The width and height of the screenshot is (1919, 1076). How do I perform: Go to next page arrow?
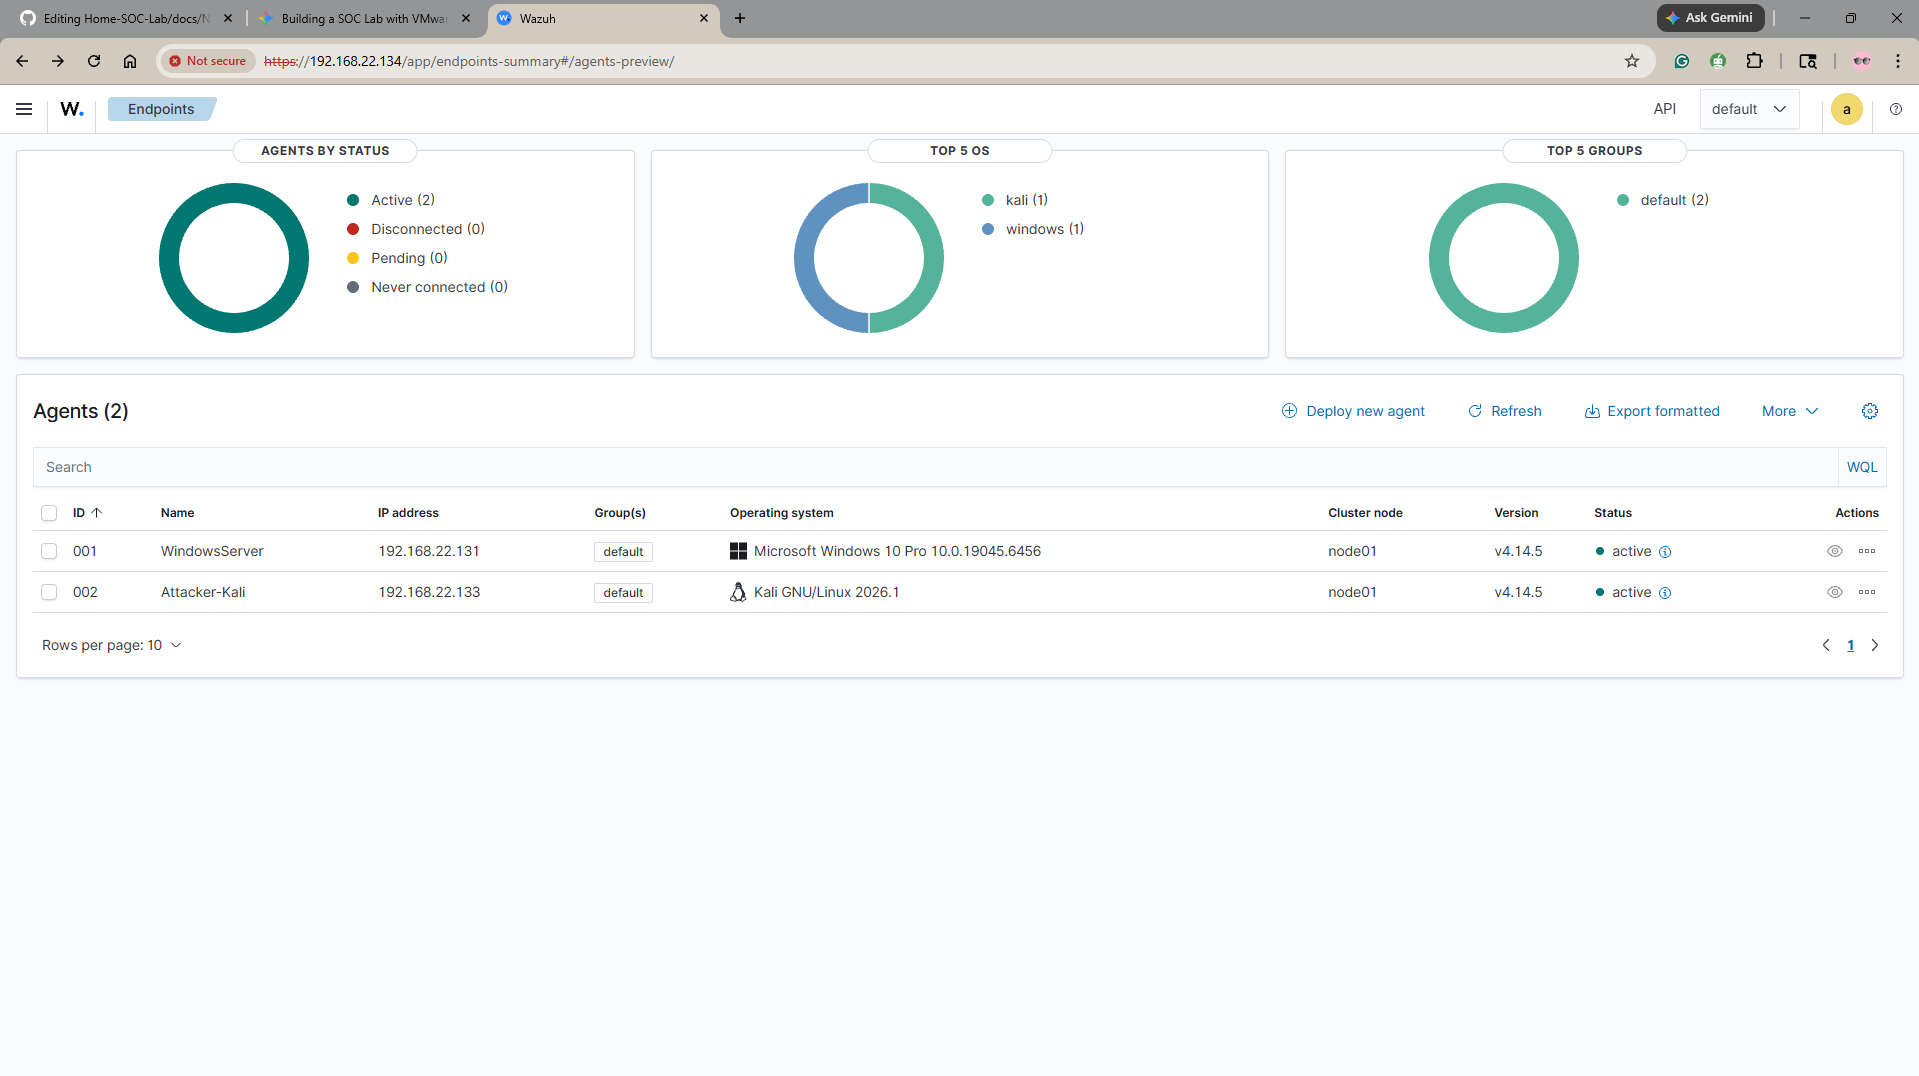point(1874,645)
